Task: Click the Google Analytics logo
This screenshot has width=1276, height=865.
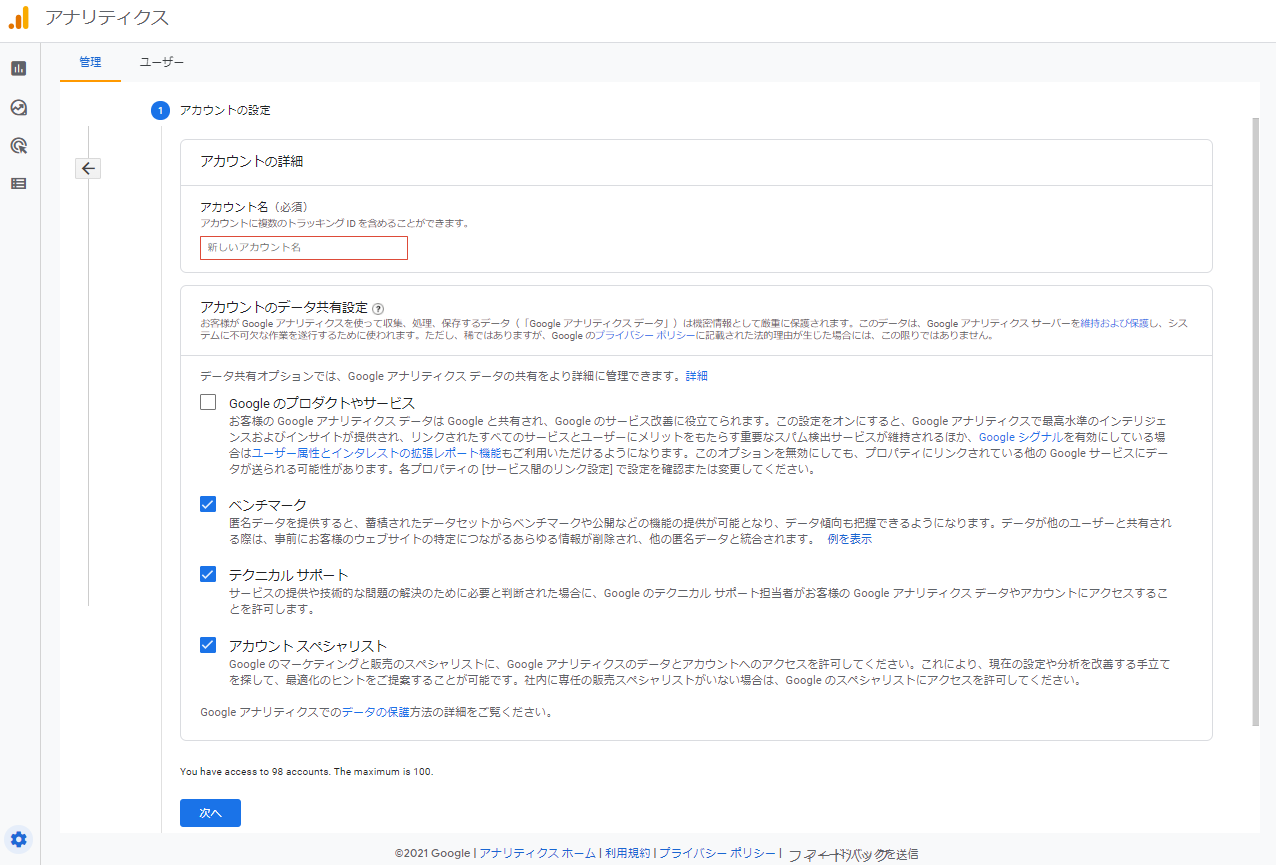Action: (x=19, y=17)
